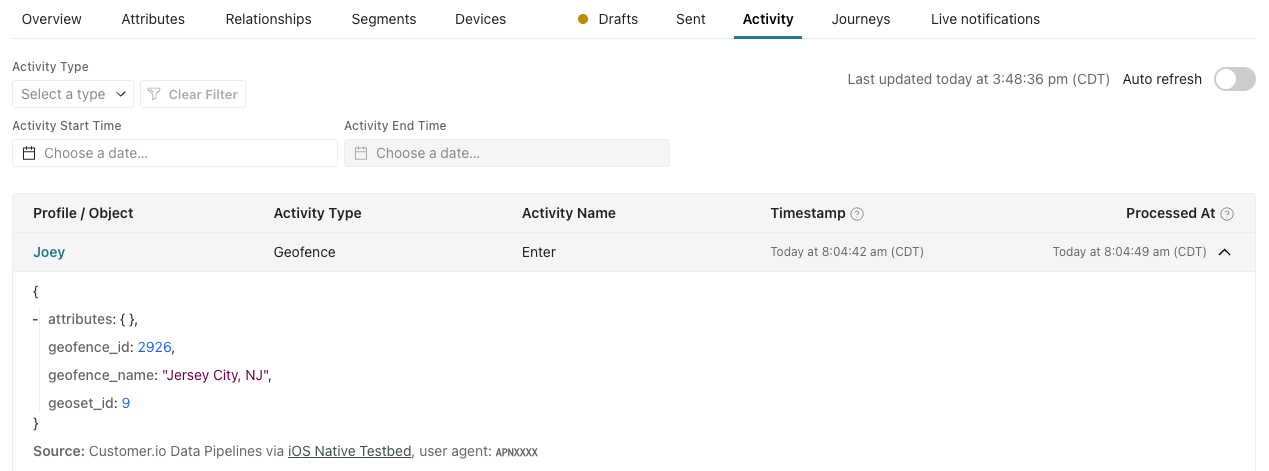Toggle the Auto refresh switch
The image size is (1269, 471).
coord(1235,79)
